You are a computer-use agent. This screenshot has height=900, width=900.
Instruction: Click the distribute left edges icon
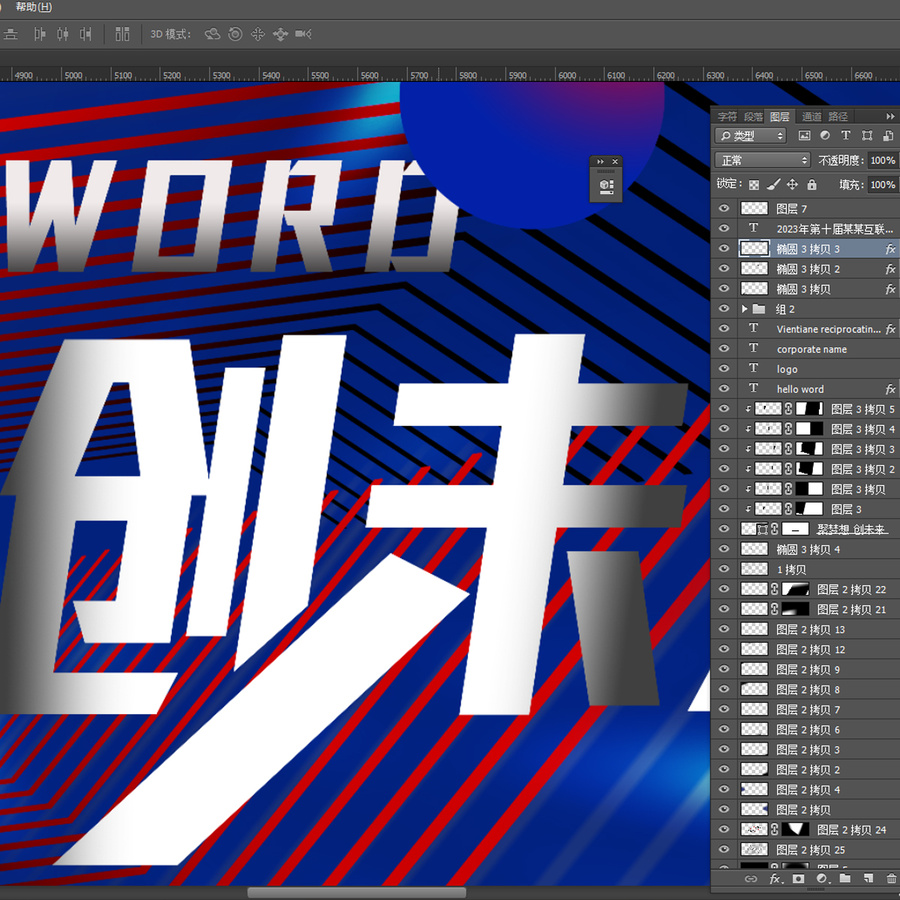pos(40,34)
